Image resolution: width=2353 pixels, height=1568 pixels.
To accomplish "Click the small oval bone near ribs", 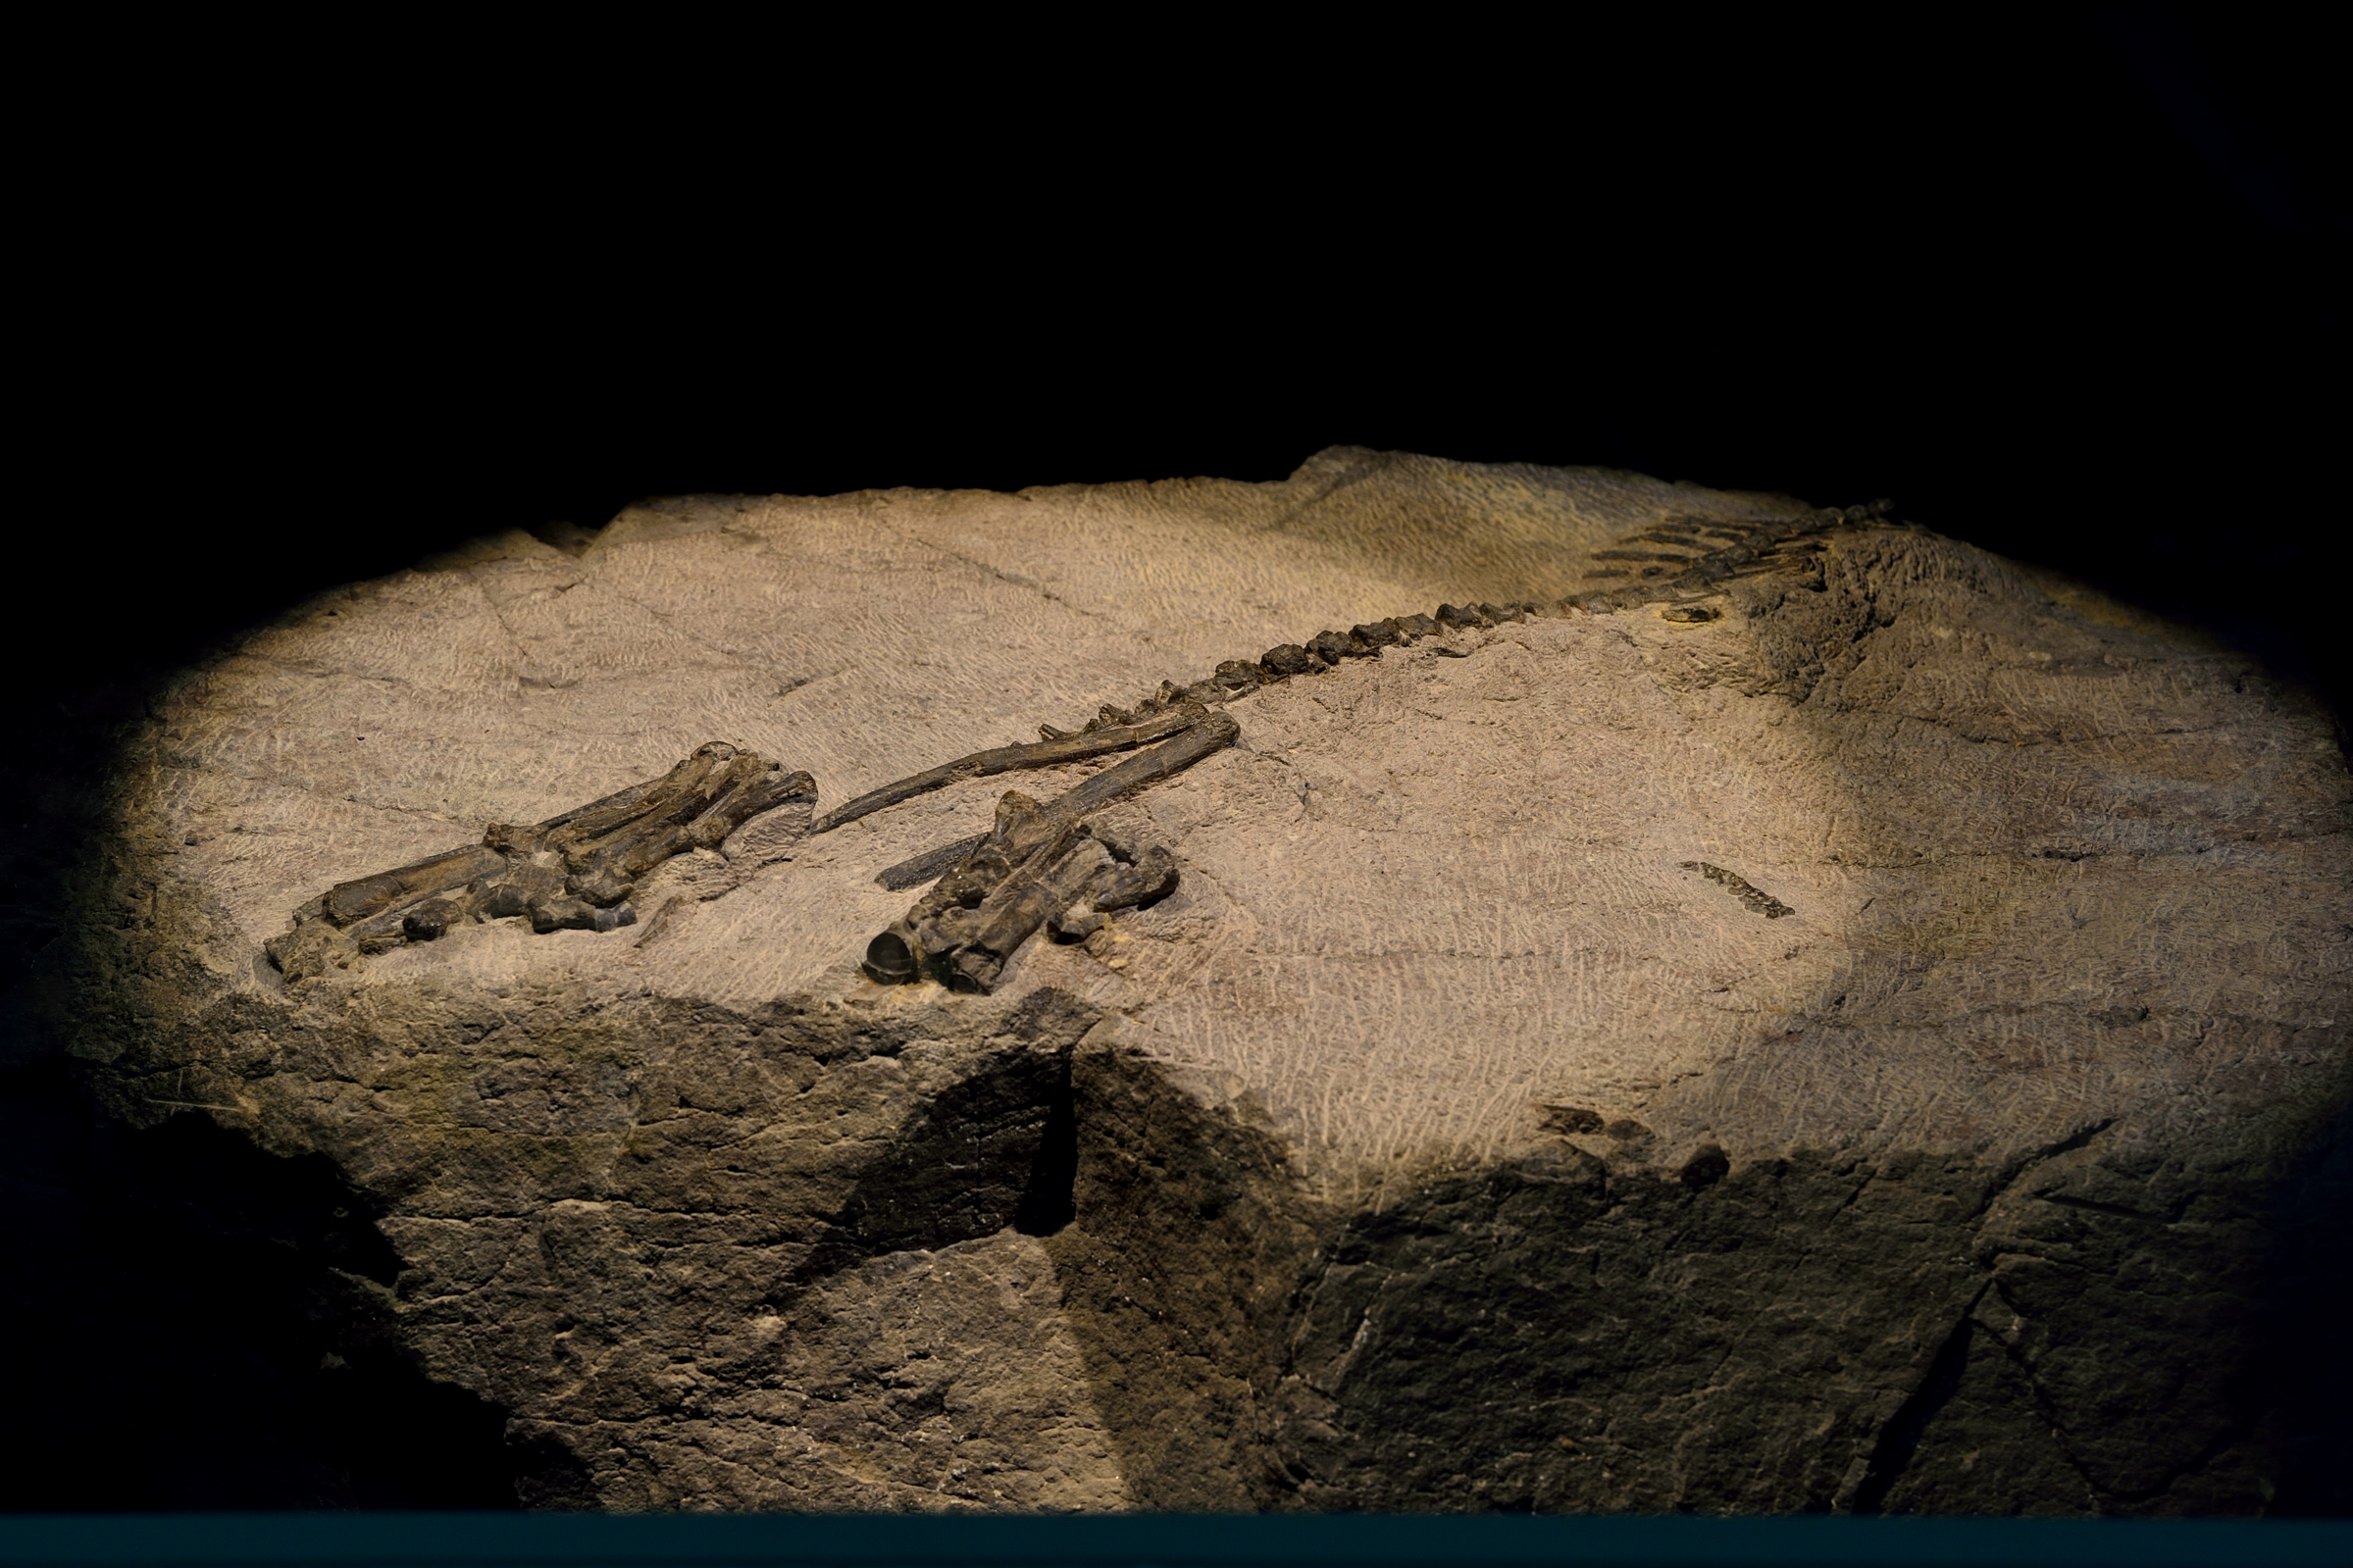I will 1693,614.
